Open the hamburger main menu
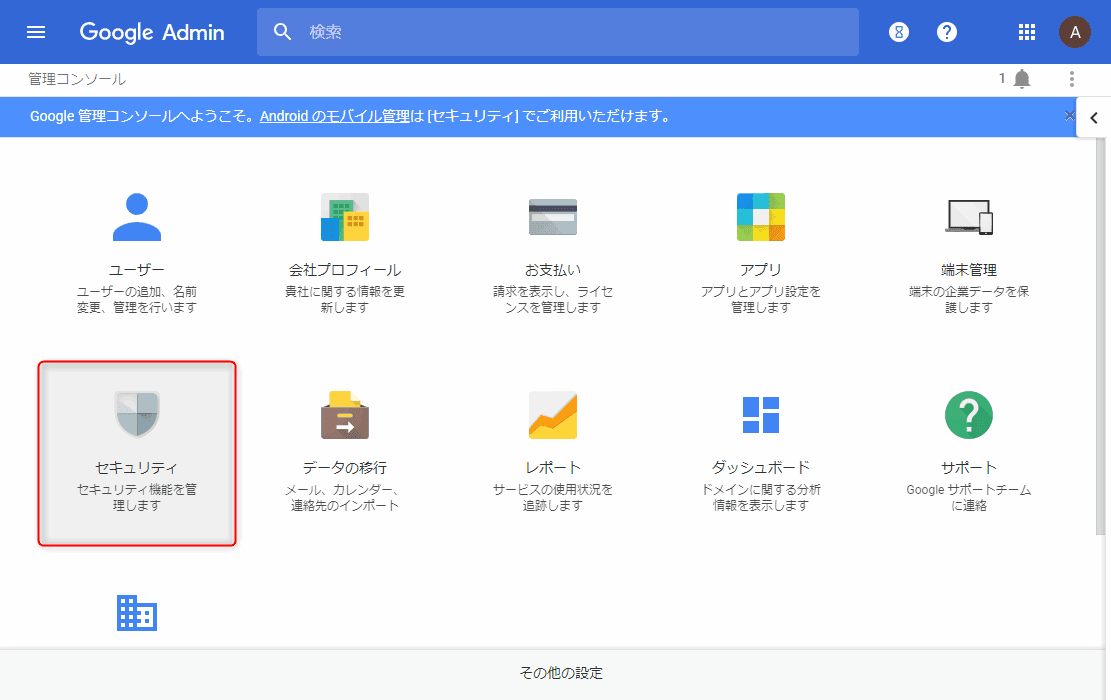The image size is (1111, 700). [x=35, y=32]
